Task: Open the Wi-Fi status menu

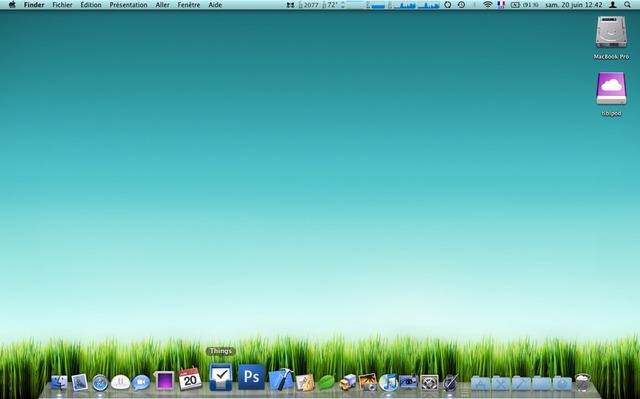Action: click(487, 5)
